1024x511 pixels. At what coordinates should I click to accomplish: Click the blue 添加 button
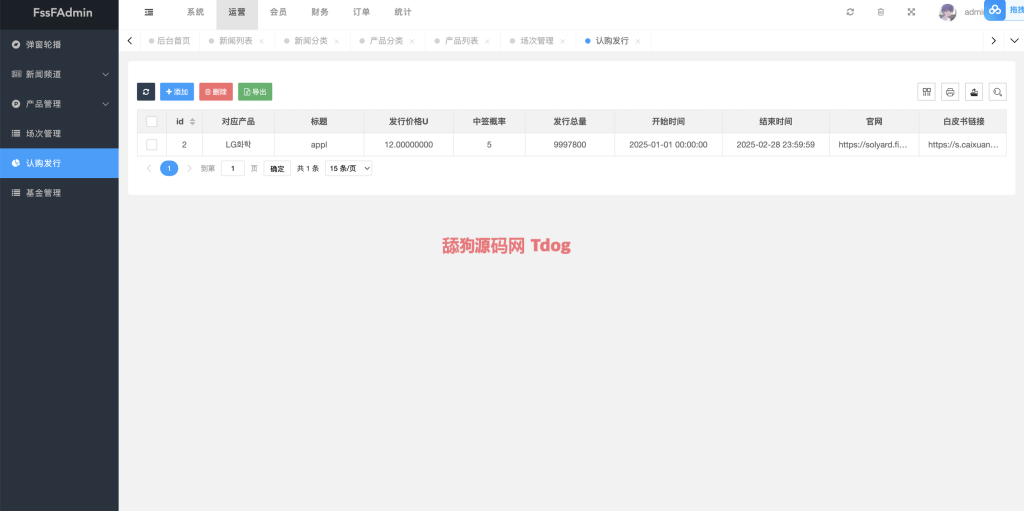point(177,91)
